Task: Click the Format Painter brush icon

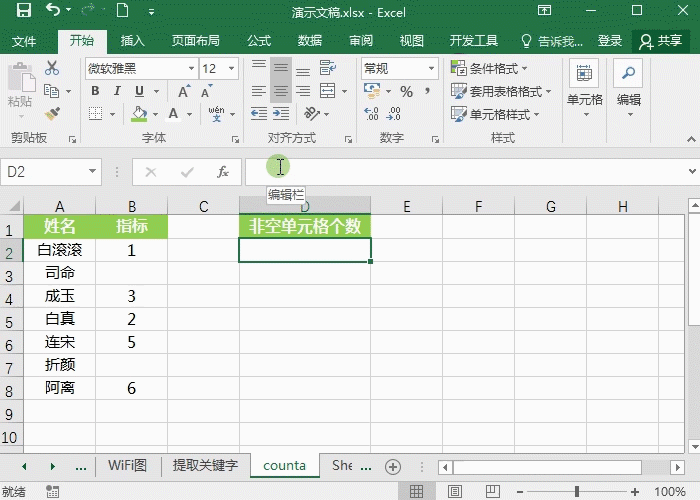Action: pyautogui.click(x=52, y=114)
